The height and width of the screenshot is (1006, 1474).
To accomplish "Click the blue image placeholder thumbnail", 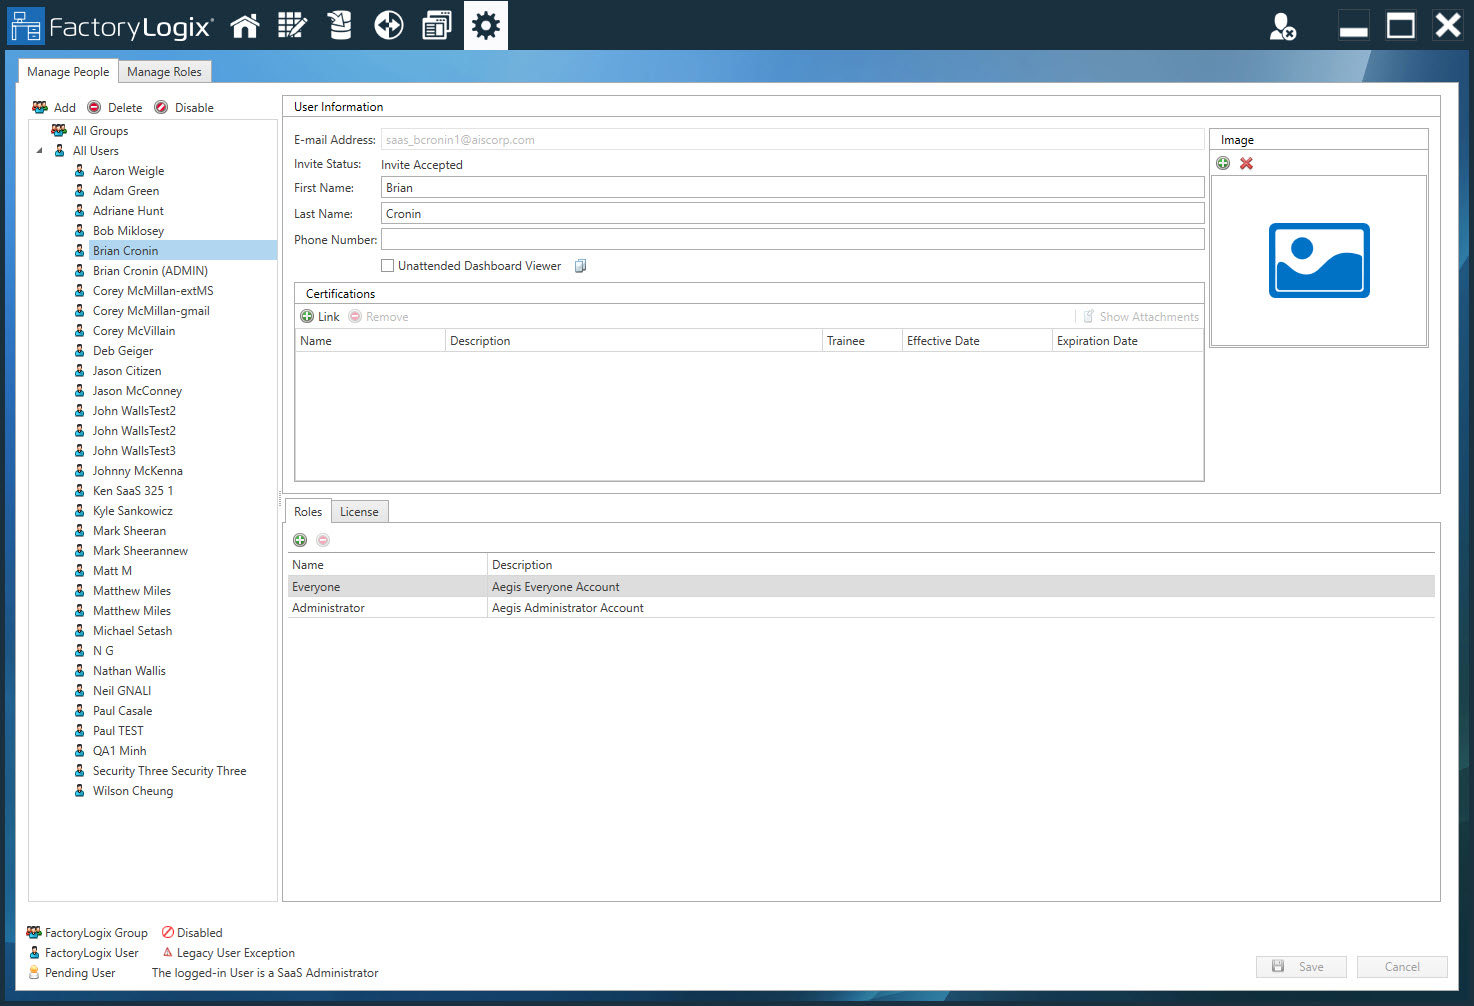I will tap(1319, 260).
